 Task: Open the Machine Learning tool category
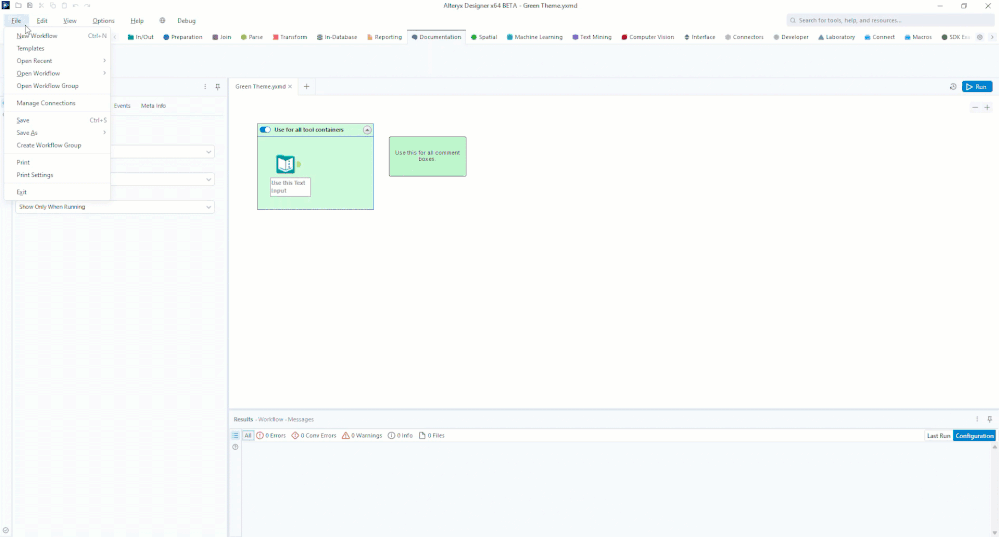(535, 37)
